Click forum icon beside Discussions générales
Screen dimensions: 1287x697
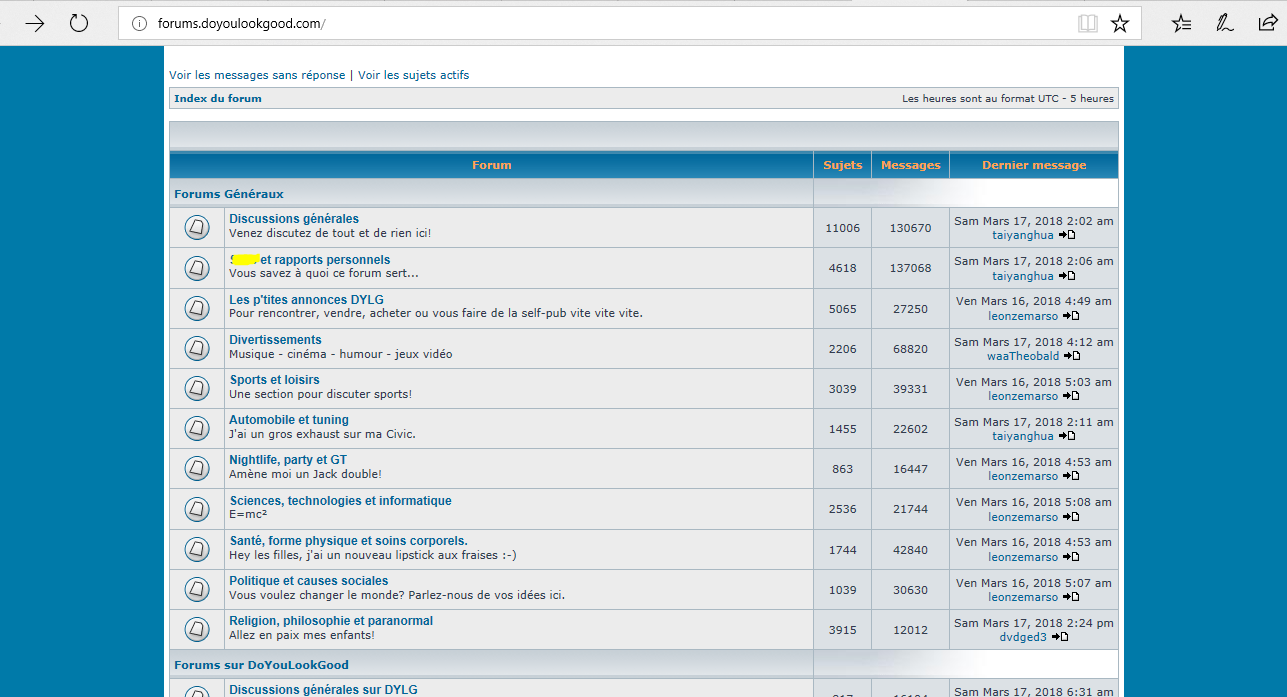197,228
